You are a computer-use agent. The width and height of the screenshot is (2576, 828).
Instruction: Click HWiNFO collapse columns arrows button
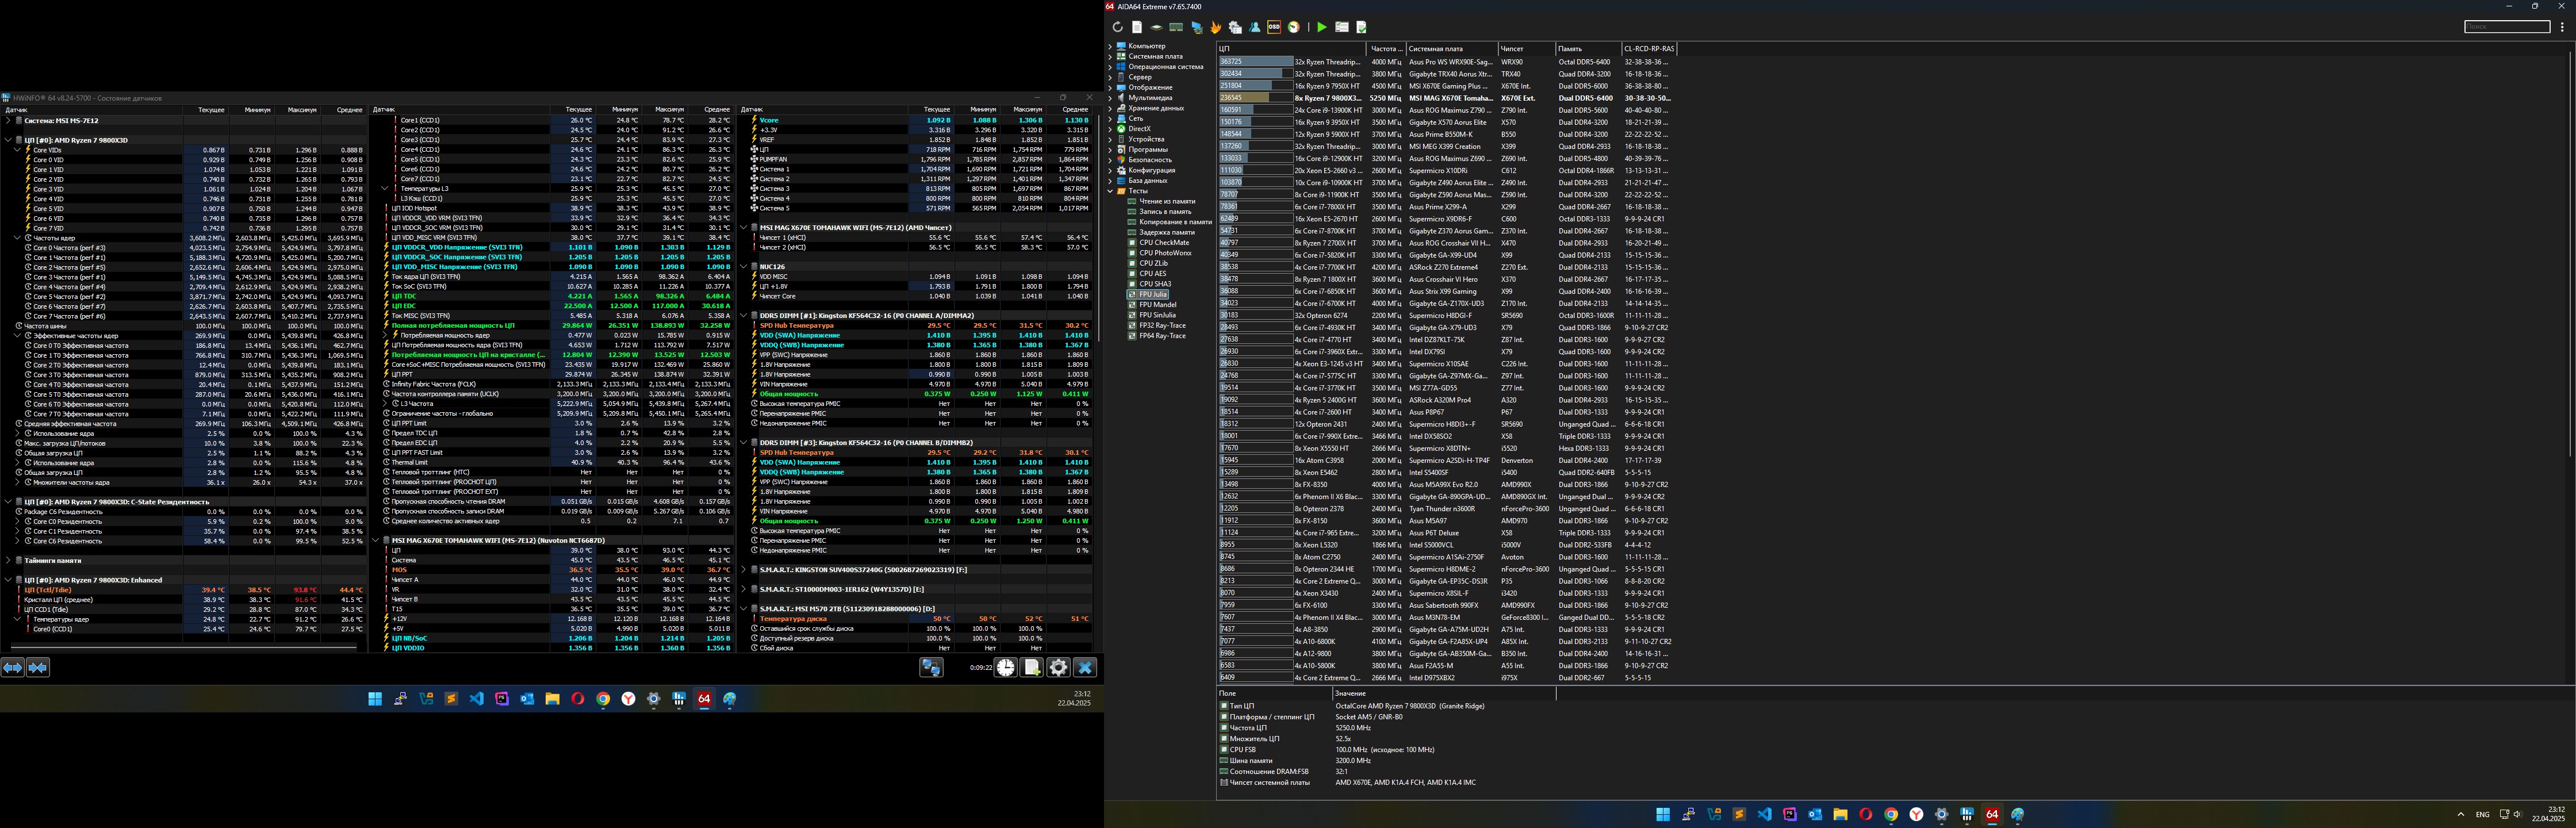(x=38, y=668)
